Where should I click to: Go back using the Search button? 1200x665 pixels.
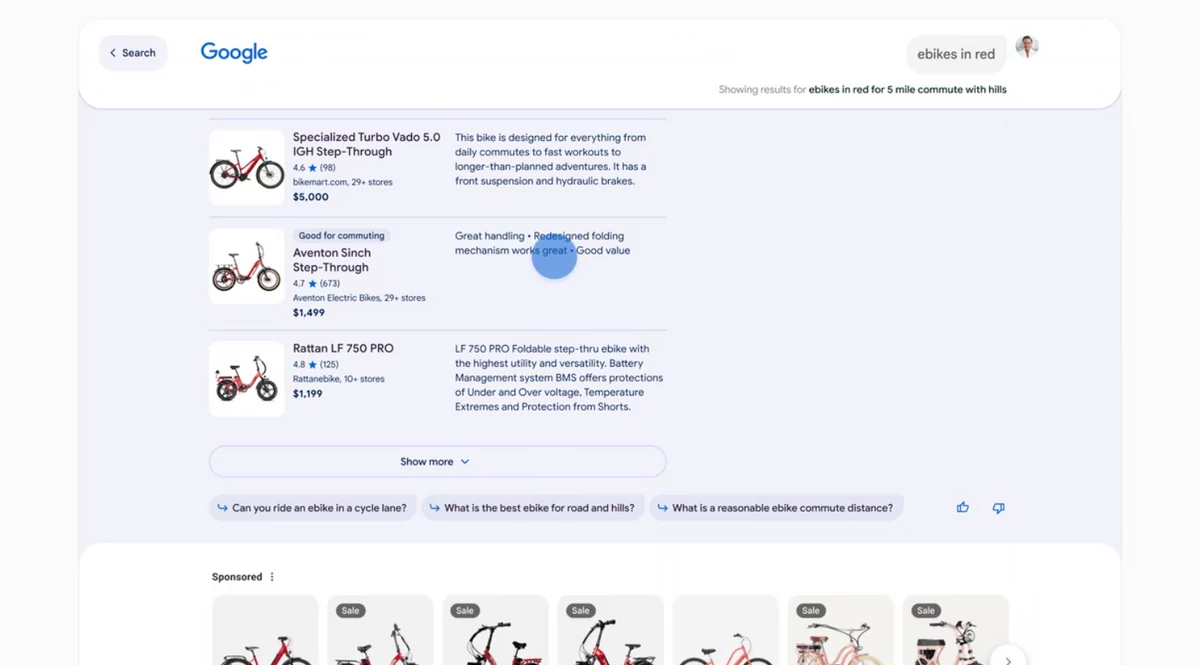[133, 53]
